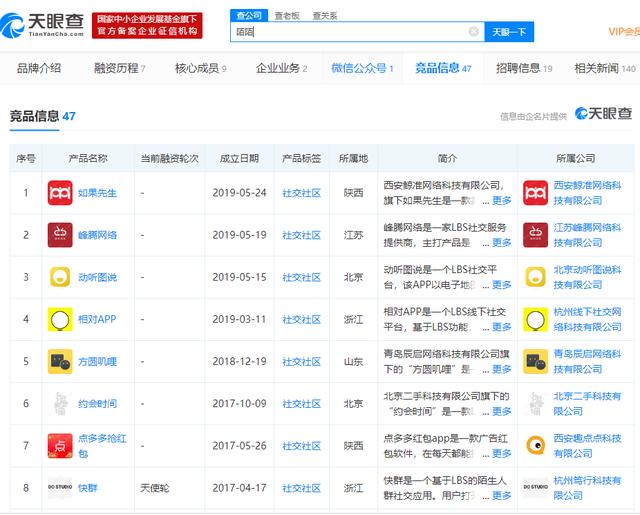Viewport: 640px width, 515px height.
Task: Expand 更多 in 如果先生 description
Action: [502, 200]
